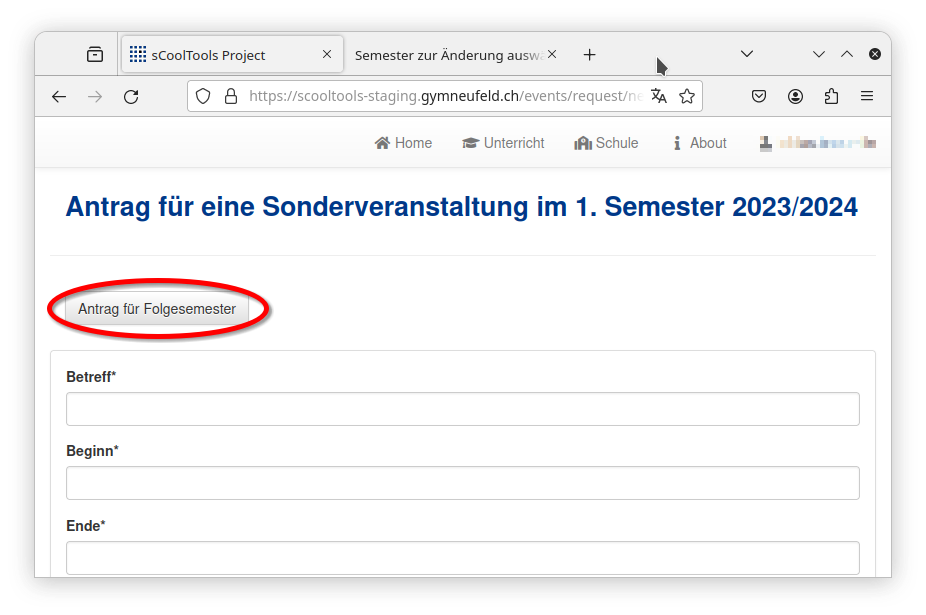Open the Firefox account icon

point(795,97)
